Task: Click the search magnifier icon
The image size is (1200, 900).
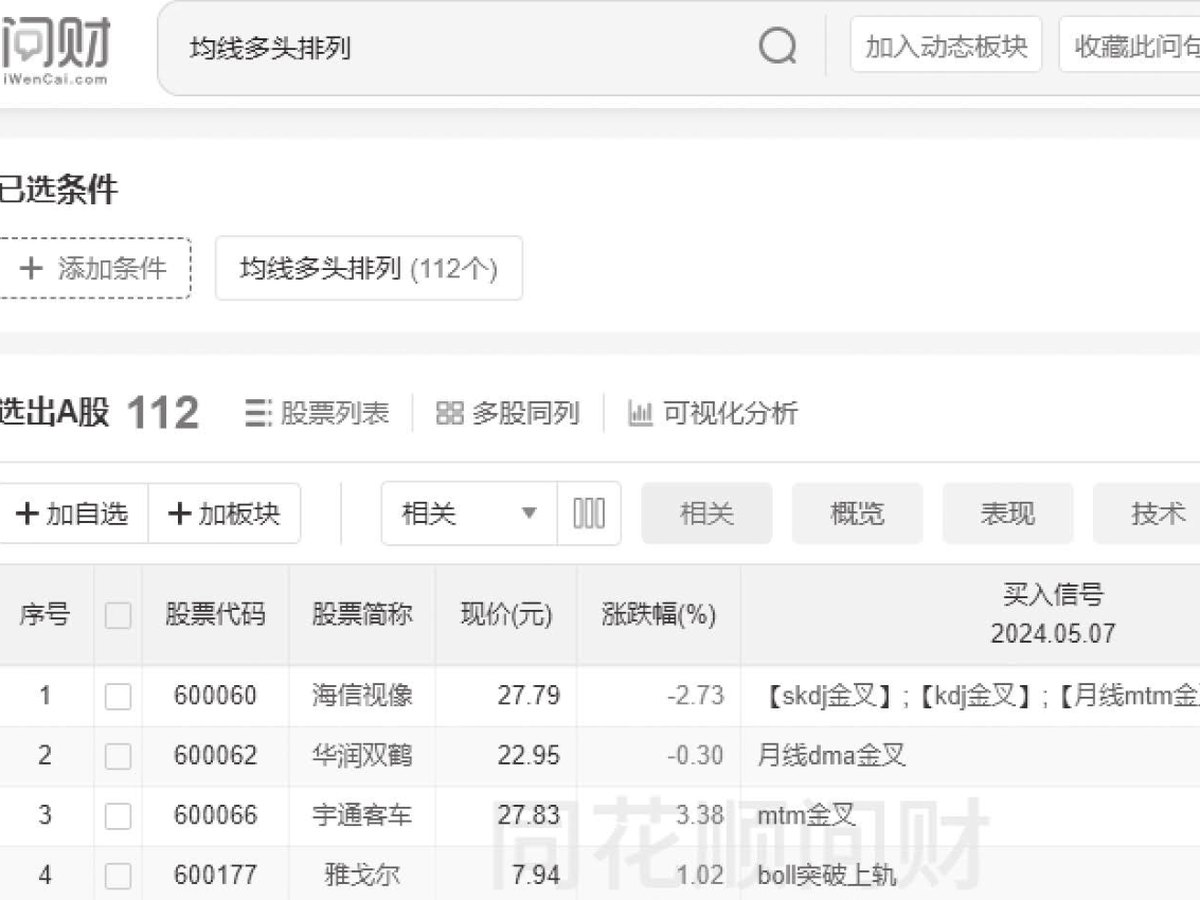Action: pyautogui.click(x=777, y=46)
